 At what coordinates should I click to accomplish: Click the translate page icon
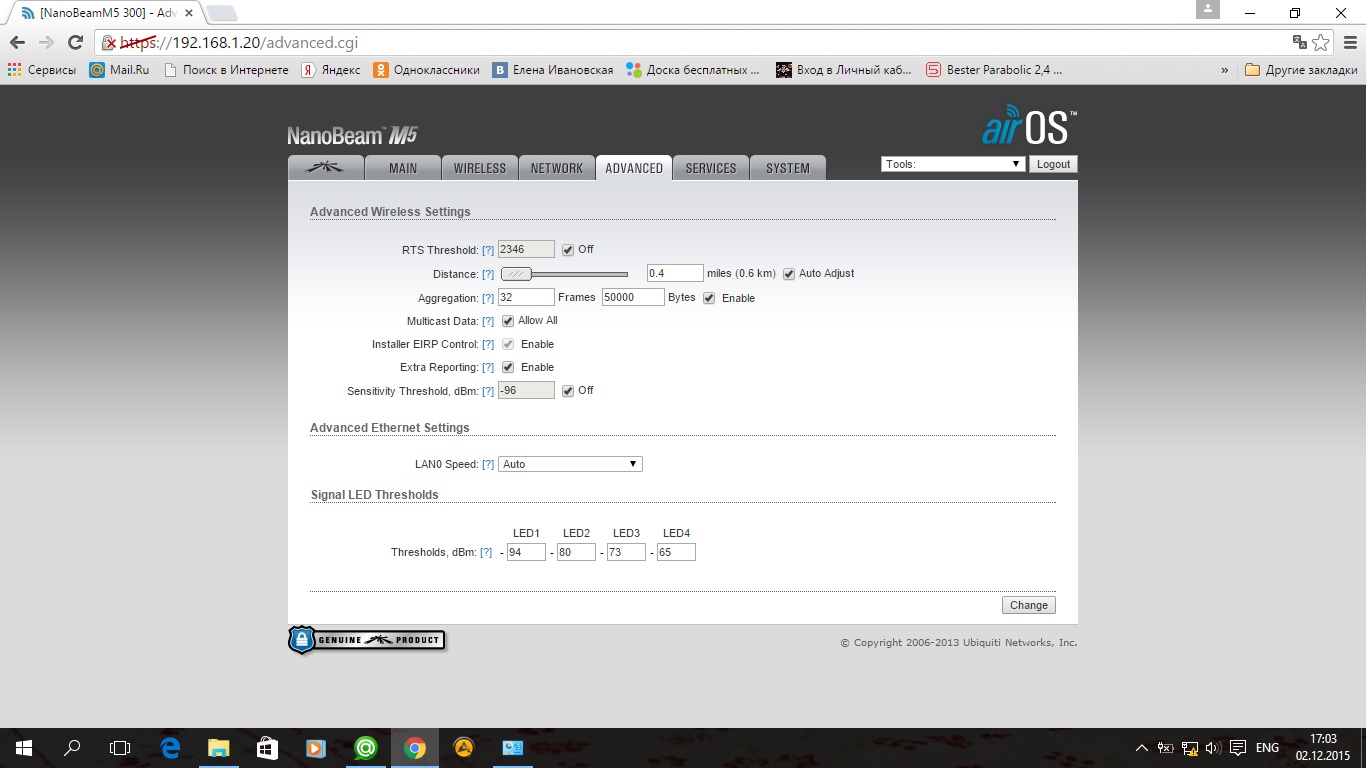tap(1299, 42)
